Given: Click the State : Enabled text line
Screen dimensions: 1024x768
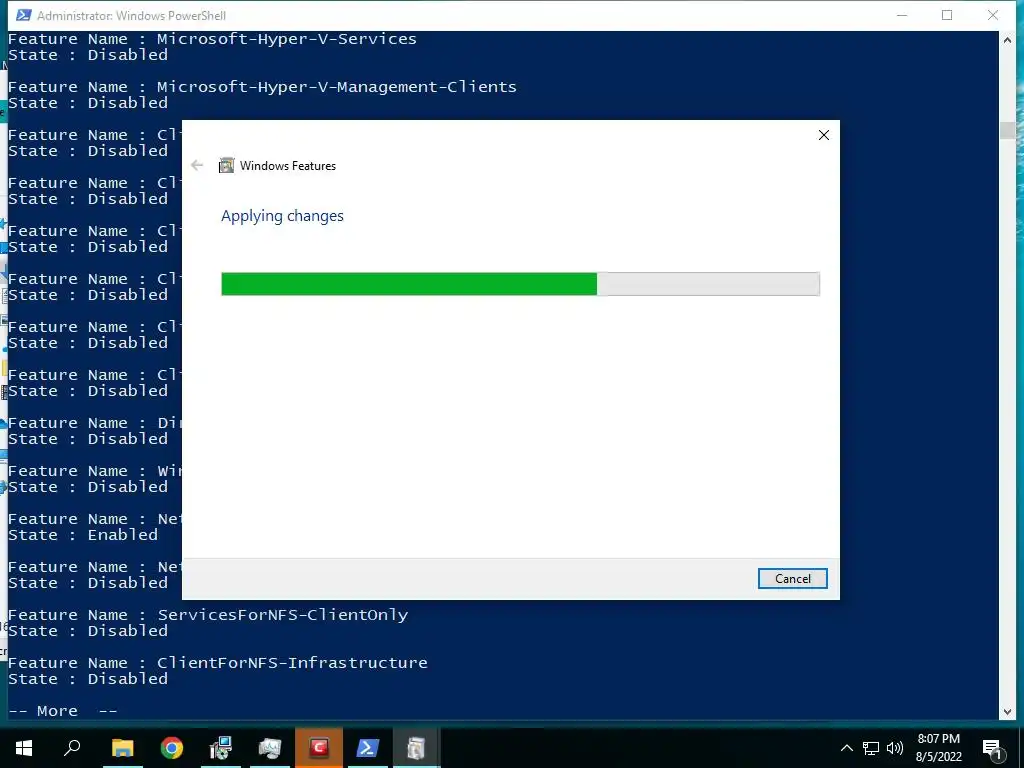Looking at the screenshot, I should [x=83, y=535].
